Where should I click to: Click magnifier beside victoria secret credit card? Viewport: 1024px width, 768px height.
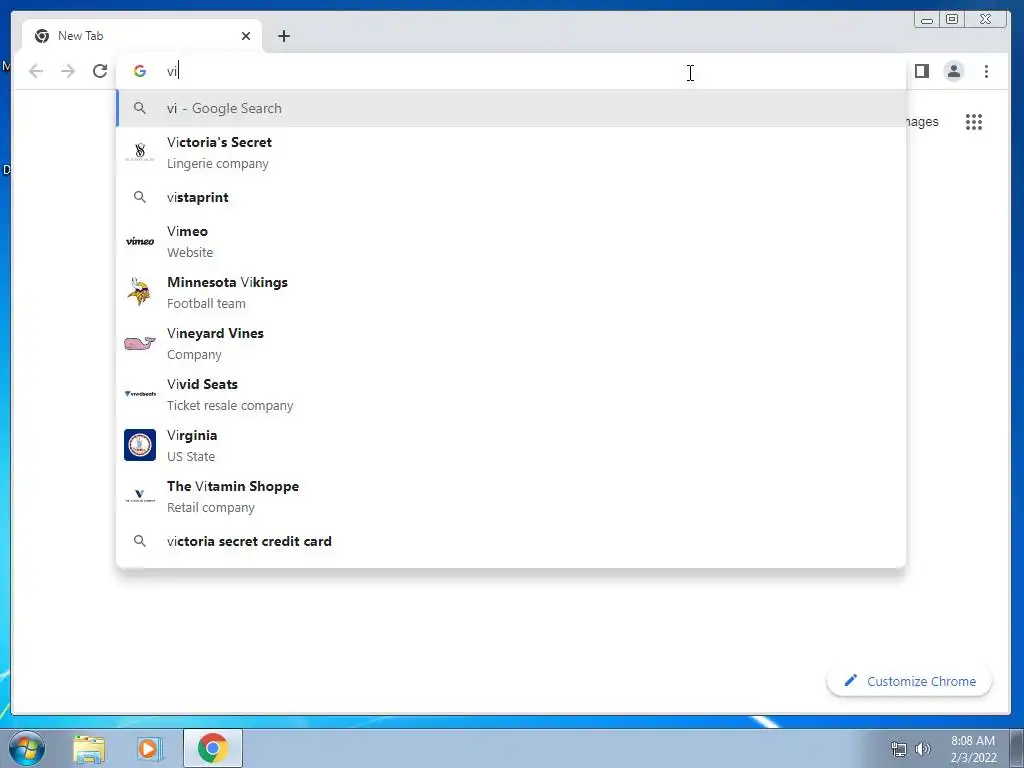pyautogui.click(x=140, y=541)
